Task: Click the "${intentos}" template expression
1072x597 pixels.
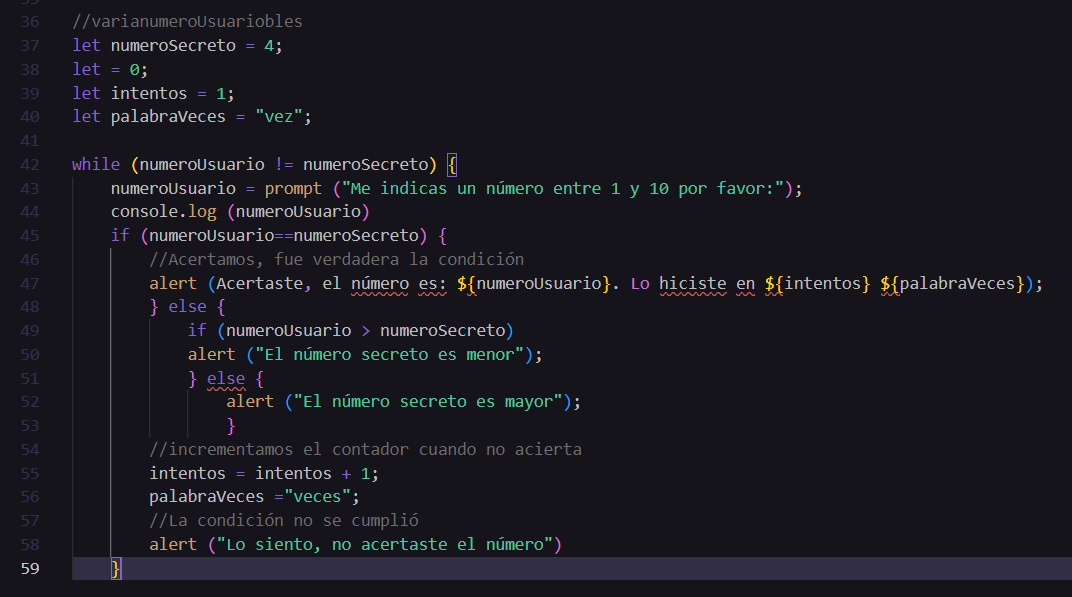Action: click(x=818, y=284)
